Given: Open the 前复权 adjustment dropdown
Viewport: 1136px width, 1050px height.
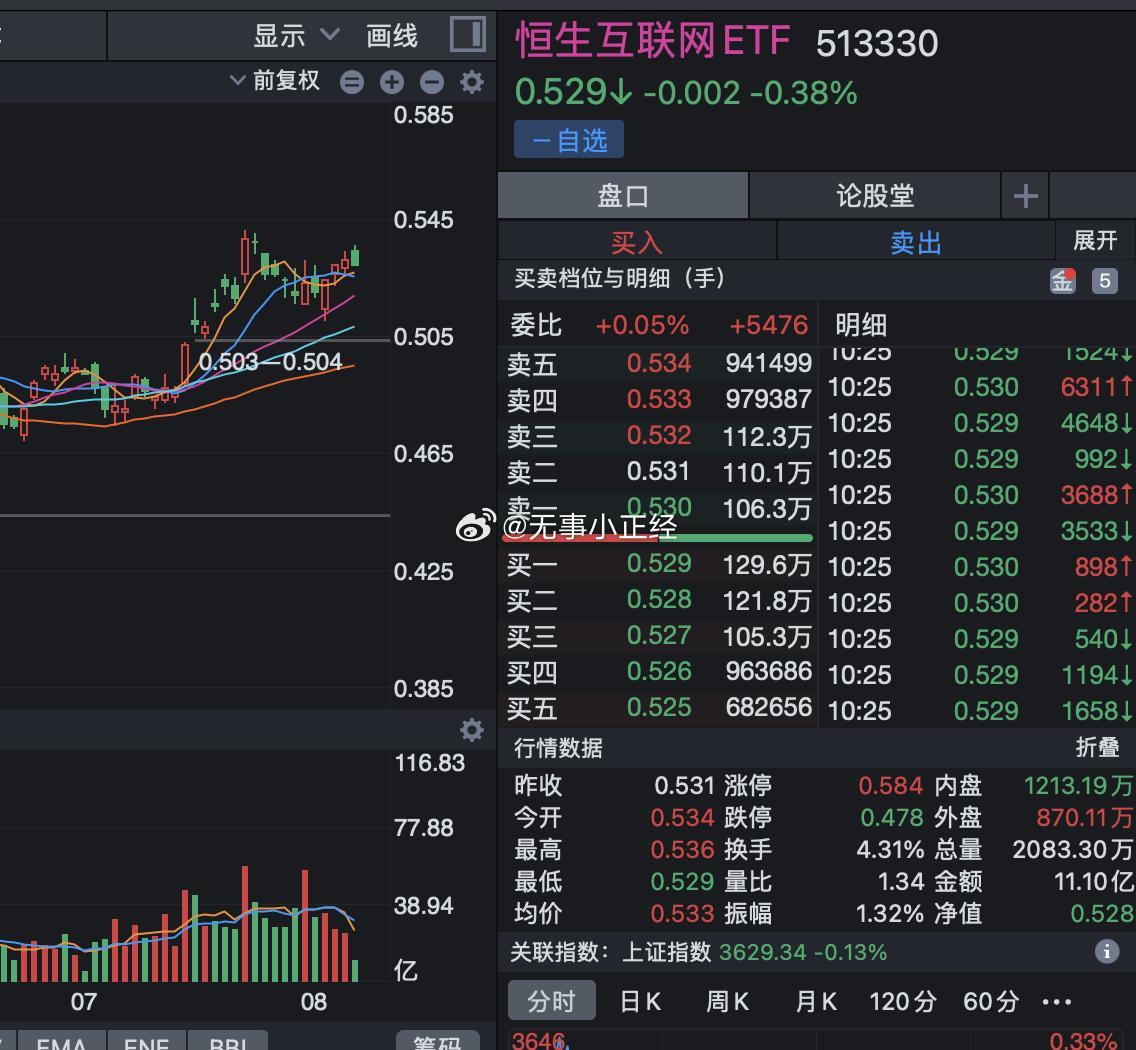Looking at the screenshot, I should click(275, 80).
